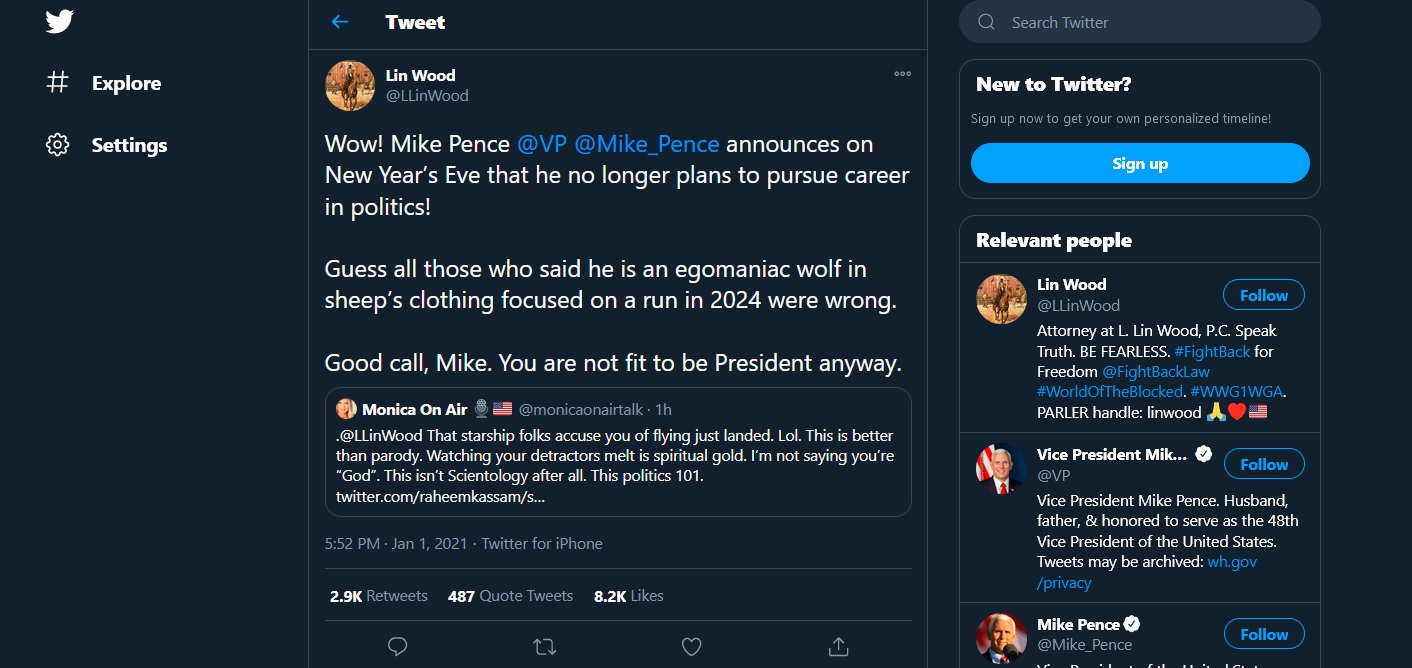This screenshot has width=1412, height=668.
Task: Like the tweet with the heart icon
Action: pyautogui.click(x=691, y=647)
